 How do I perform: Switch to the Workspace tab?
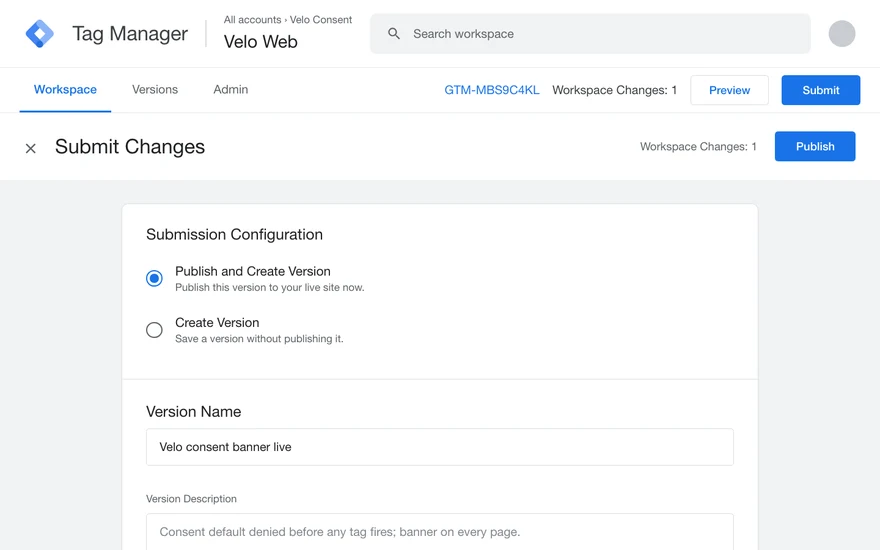click(x=65, y=90)
